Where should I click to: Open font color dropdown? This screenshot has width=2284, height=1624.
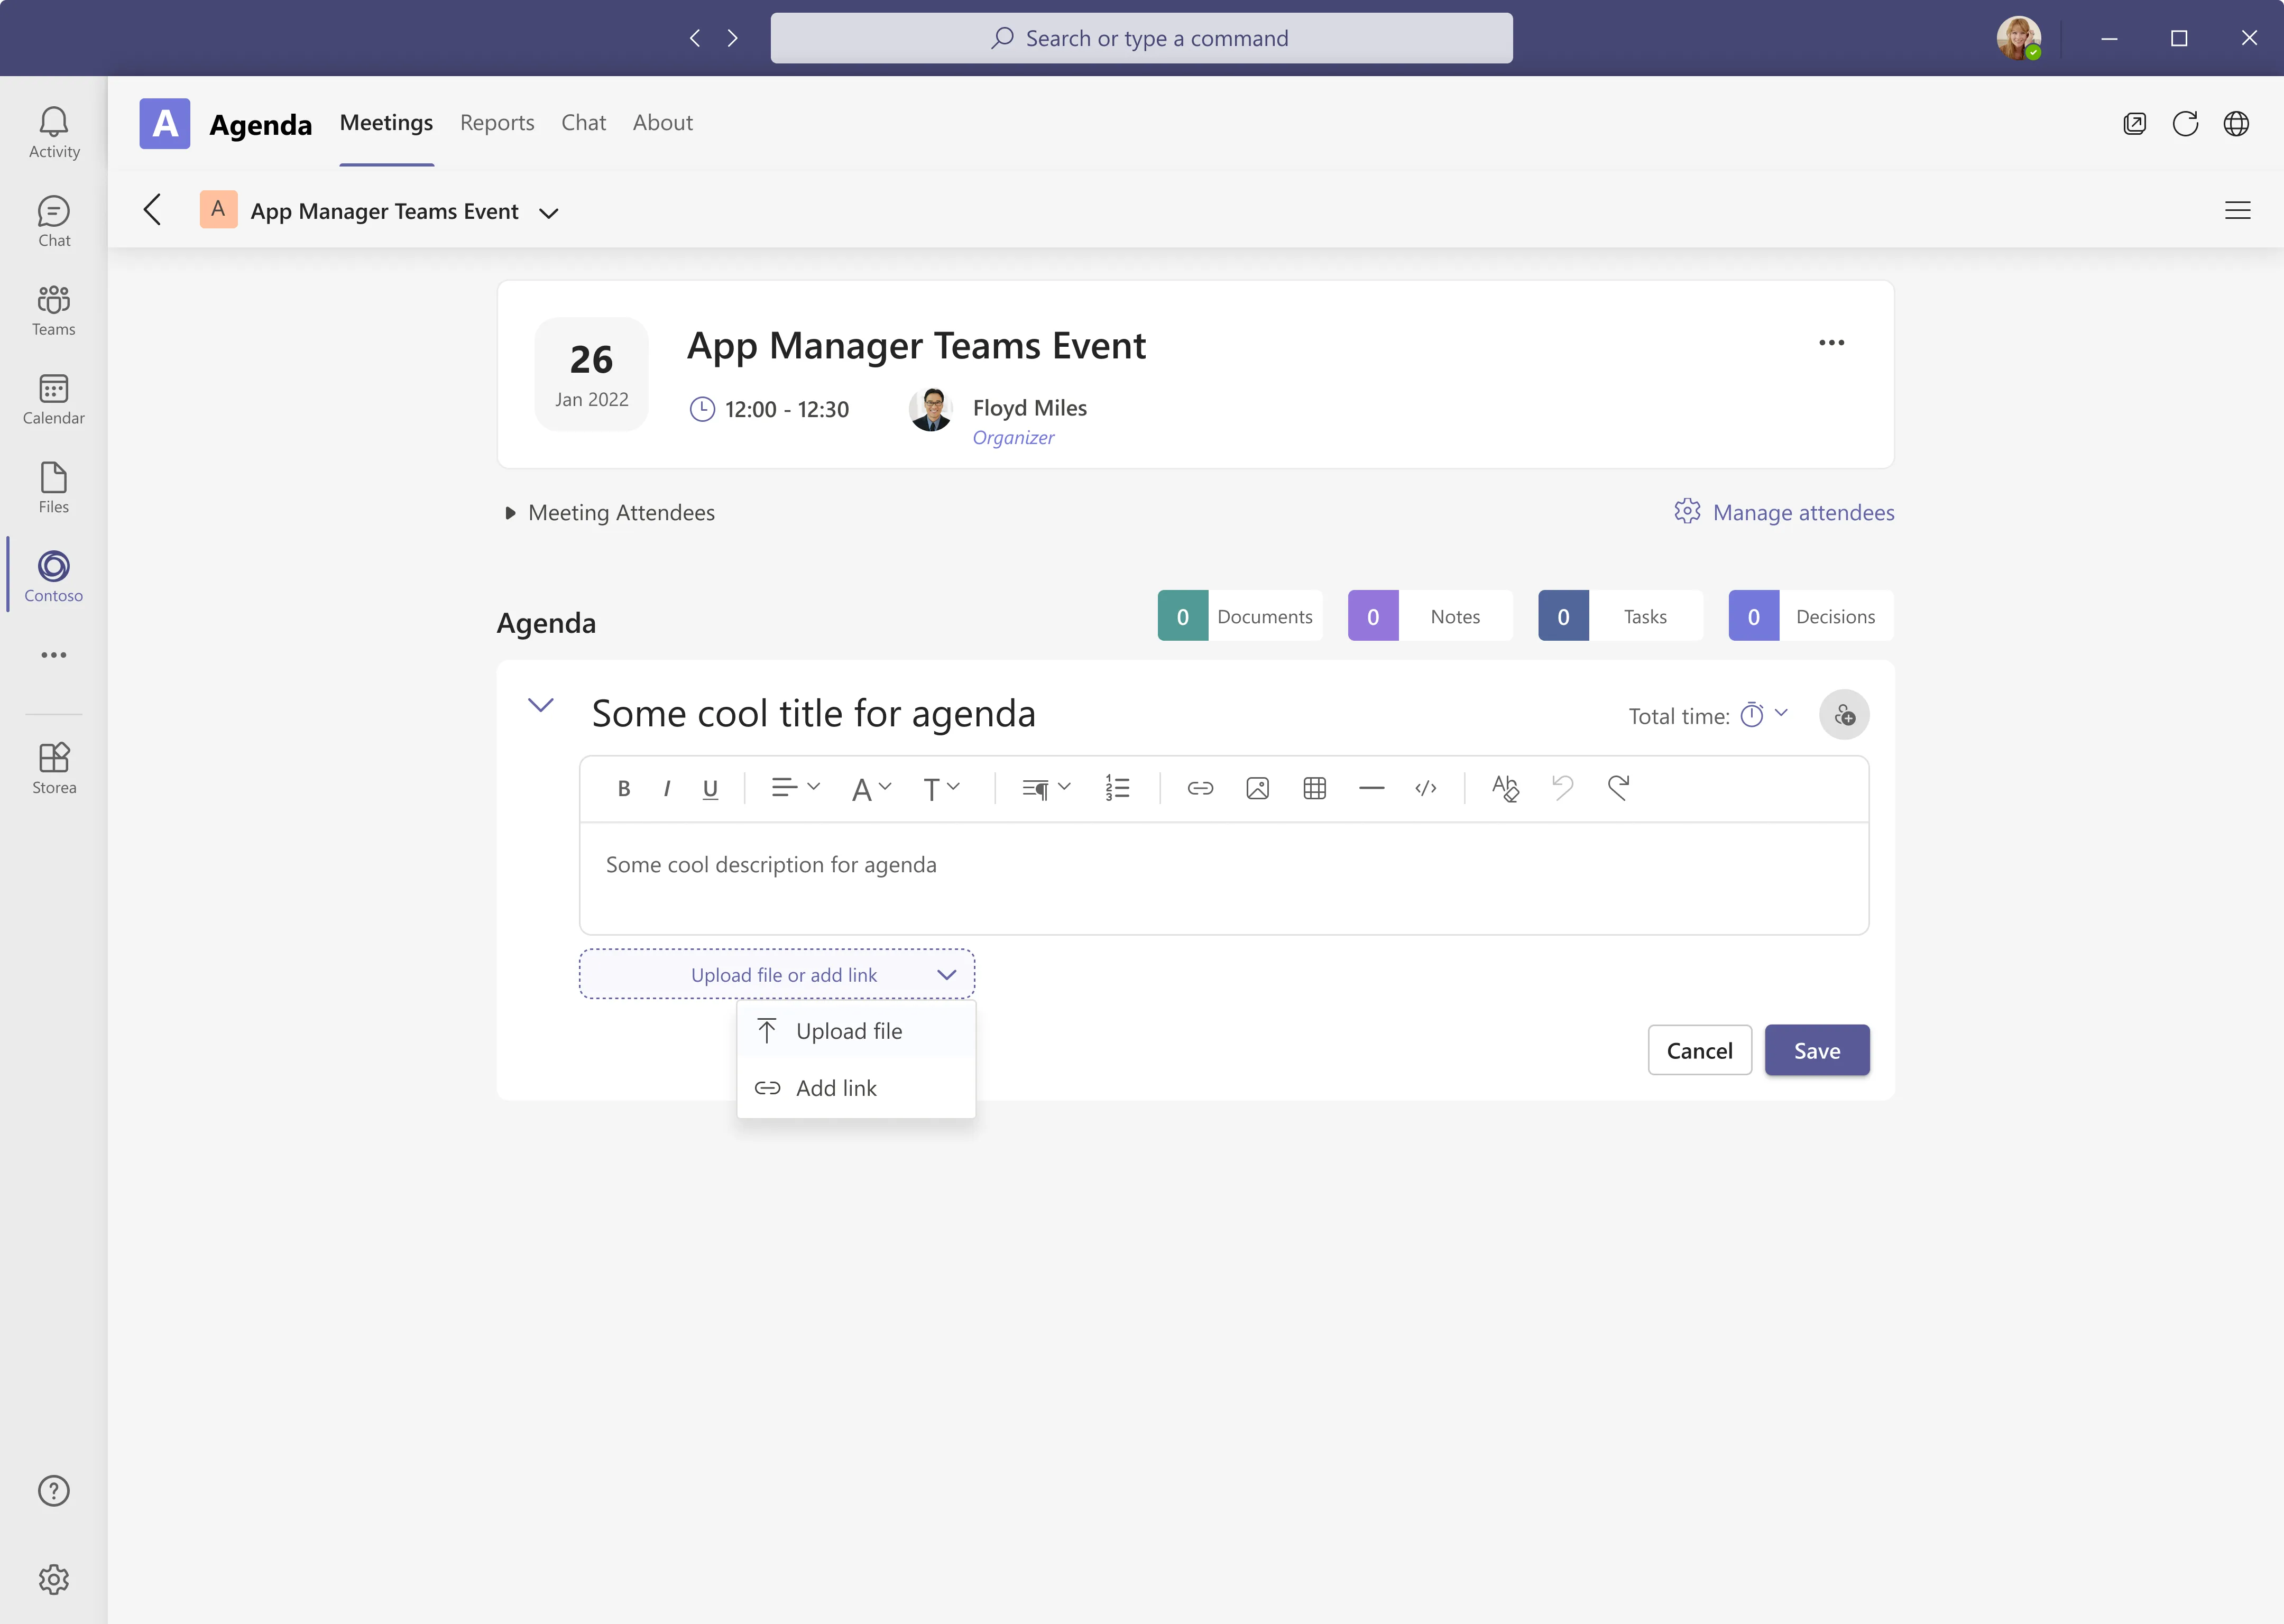point(872,789)
